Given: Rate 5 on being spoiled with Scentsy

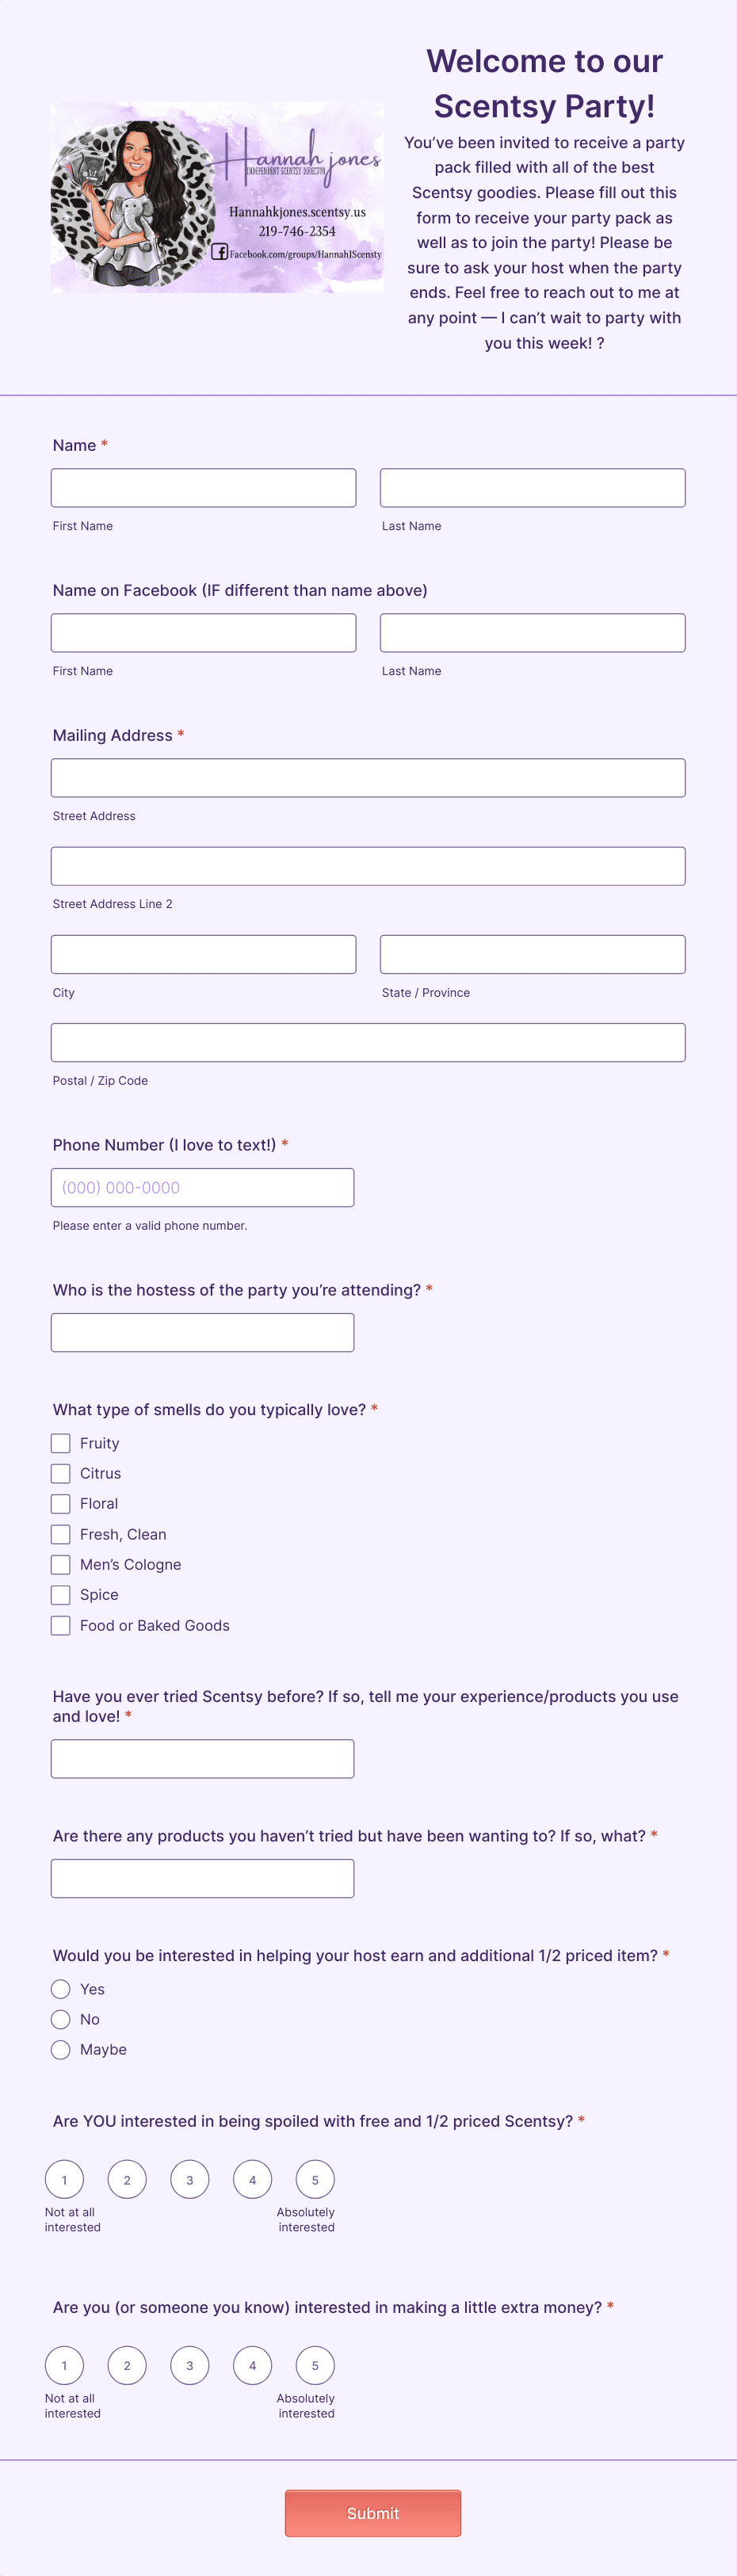Looking at the screenshot, I should pos(315,2179).
